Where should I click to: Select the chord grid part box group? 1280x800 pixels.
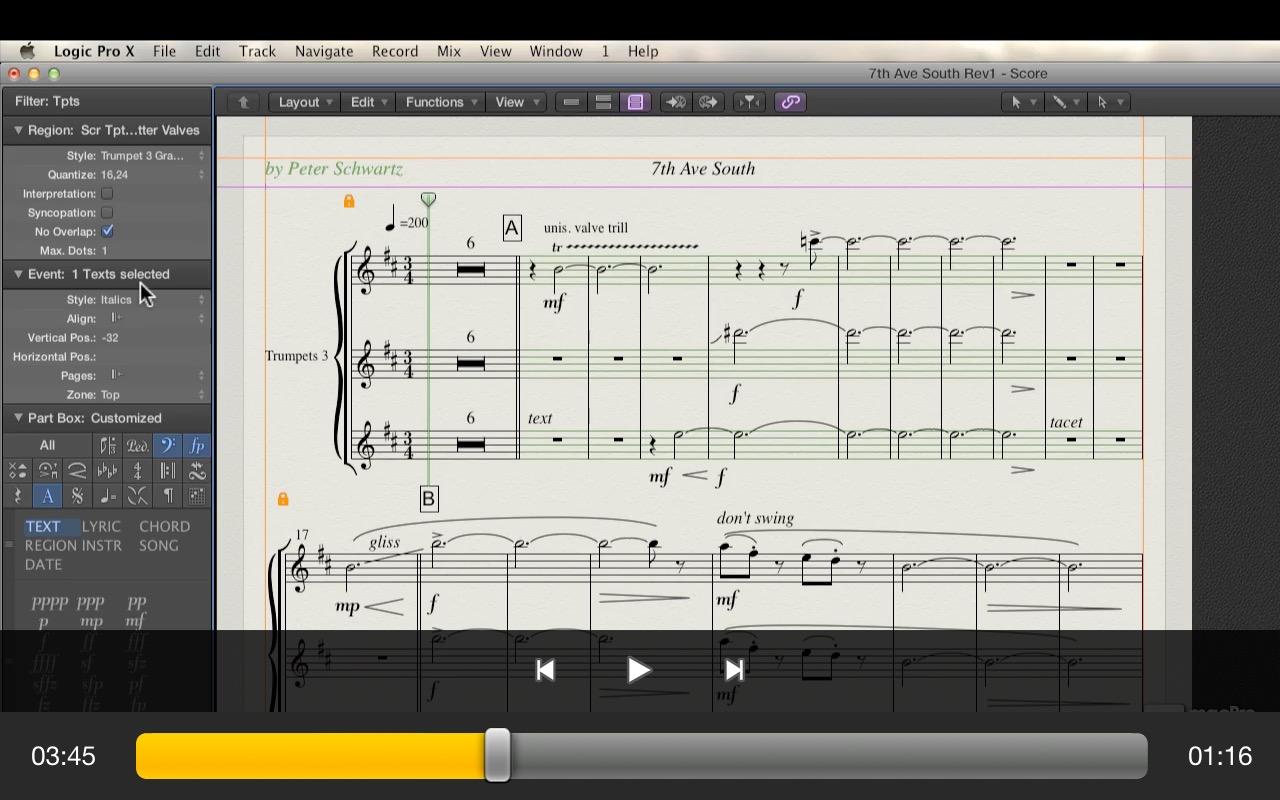click(197, 496)
